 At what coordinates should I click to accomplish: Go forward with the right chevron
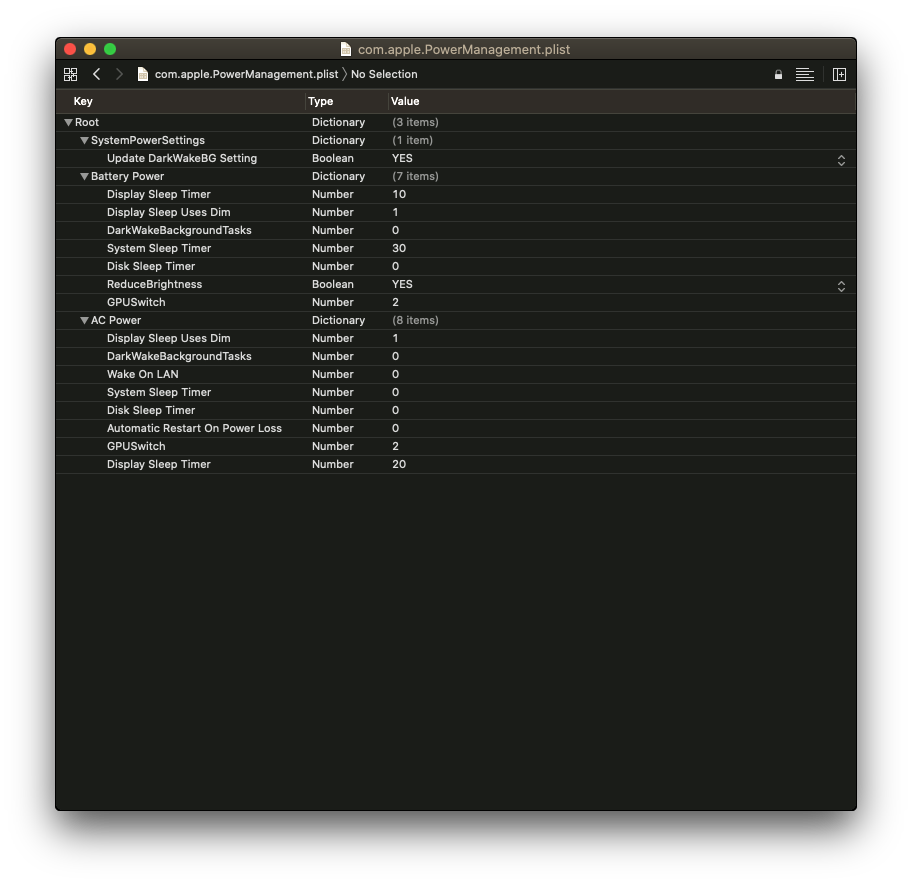(x=119, y=74)
